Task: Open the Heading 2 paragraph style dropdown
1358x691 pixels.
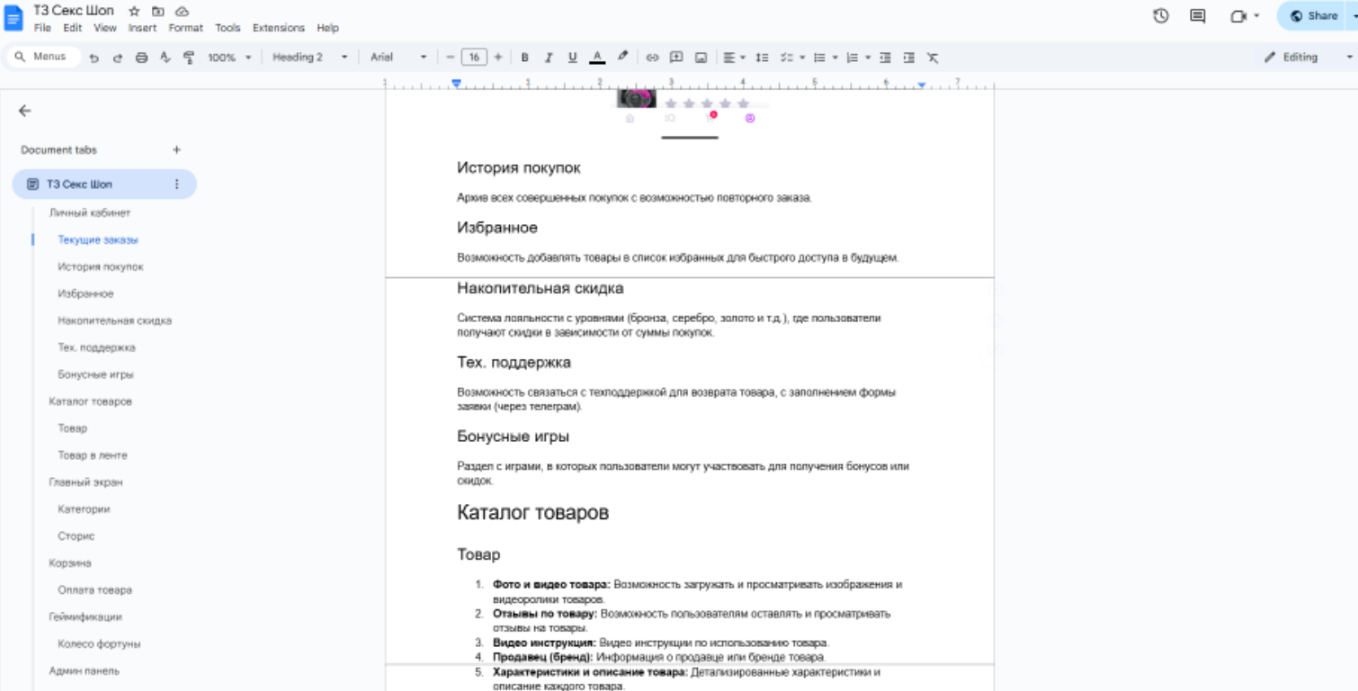Action: pyautogui.click(x=309, y=58)
